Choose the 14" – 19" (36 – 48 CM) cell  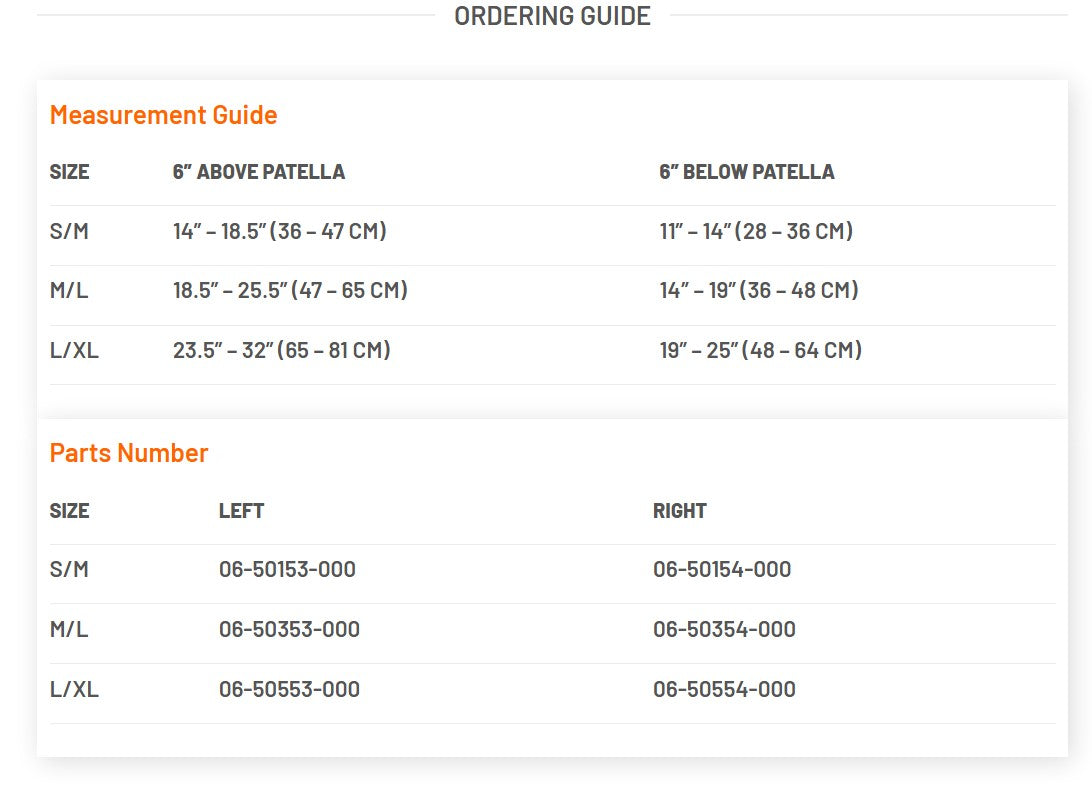click(758, 291)
